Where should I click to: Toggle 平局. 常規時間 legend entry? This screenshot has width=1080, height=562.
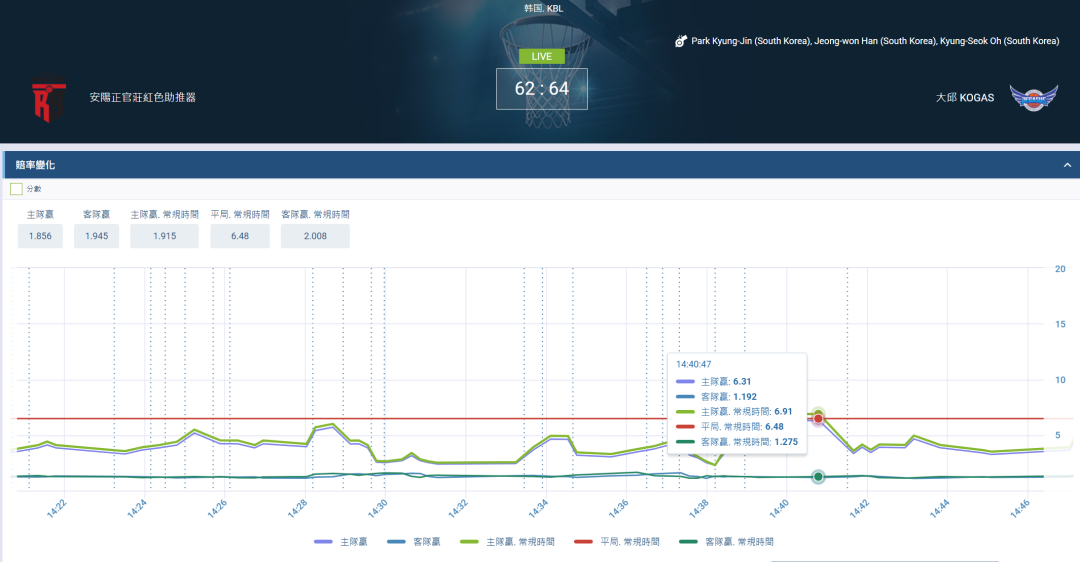(x=616, y=542)
